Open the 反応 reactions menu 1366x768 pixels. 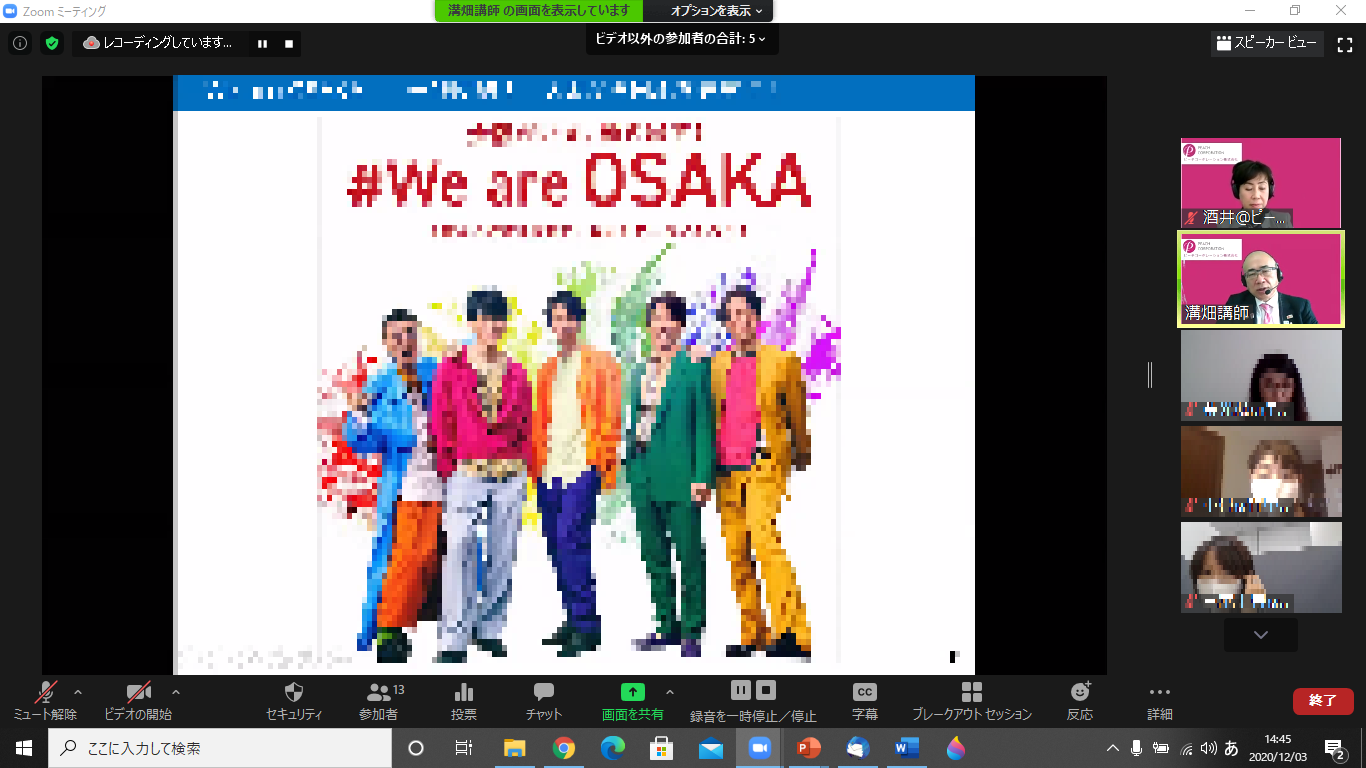pos(1080,701)
